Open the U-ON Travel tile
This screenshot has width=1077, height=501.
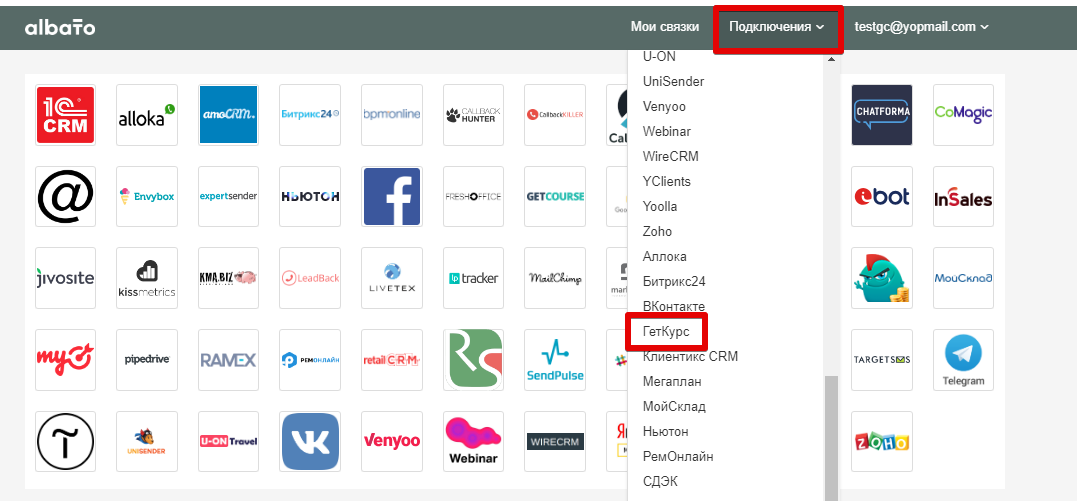pyautogui.click(x=229, y=441)
